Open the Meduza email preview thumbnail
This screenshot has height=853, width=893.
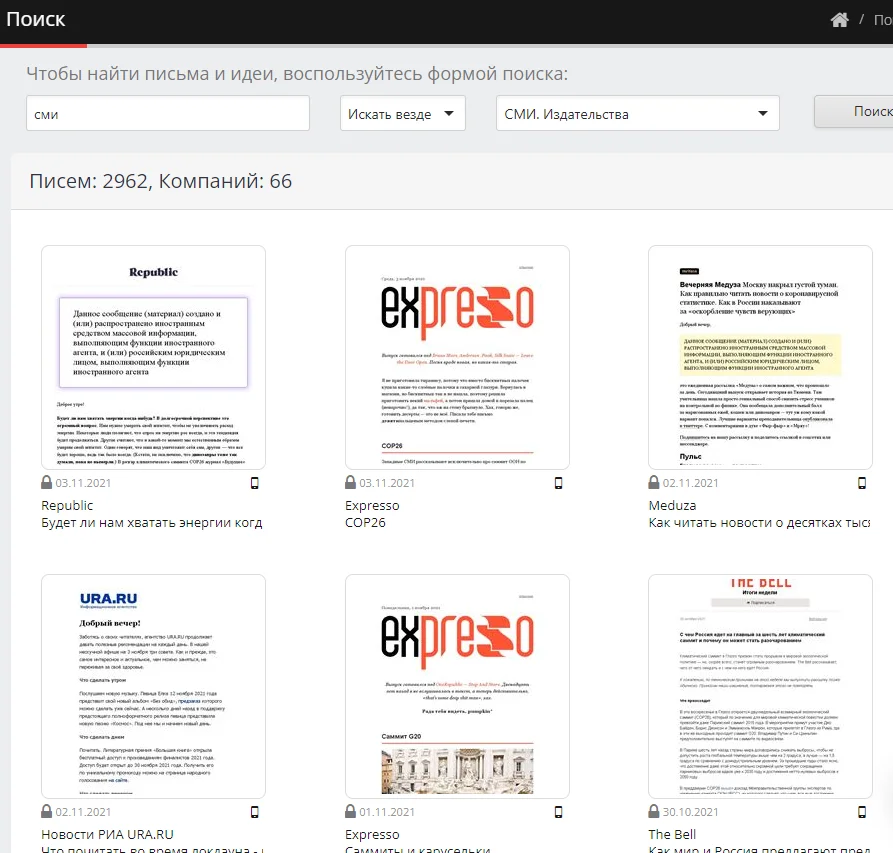click(x=760, y=357)
